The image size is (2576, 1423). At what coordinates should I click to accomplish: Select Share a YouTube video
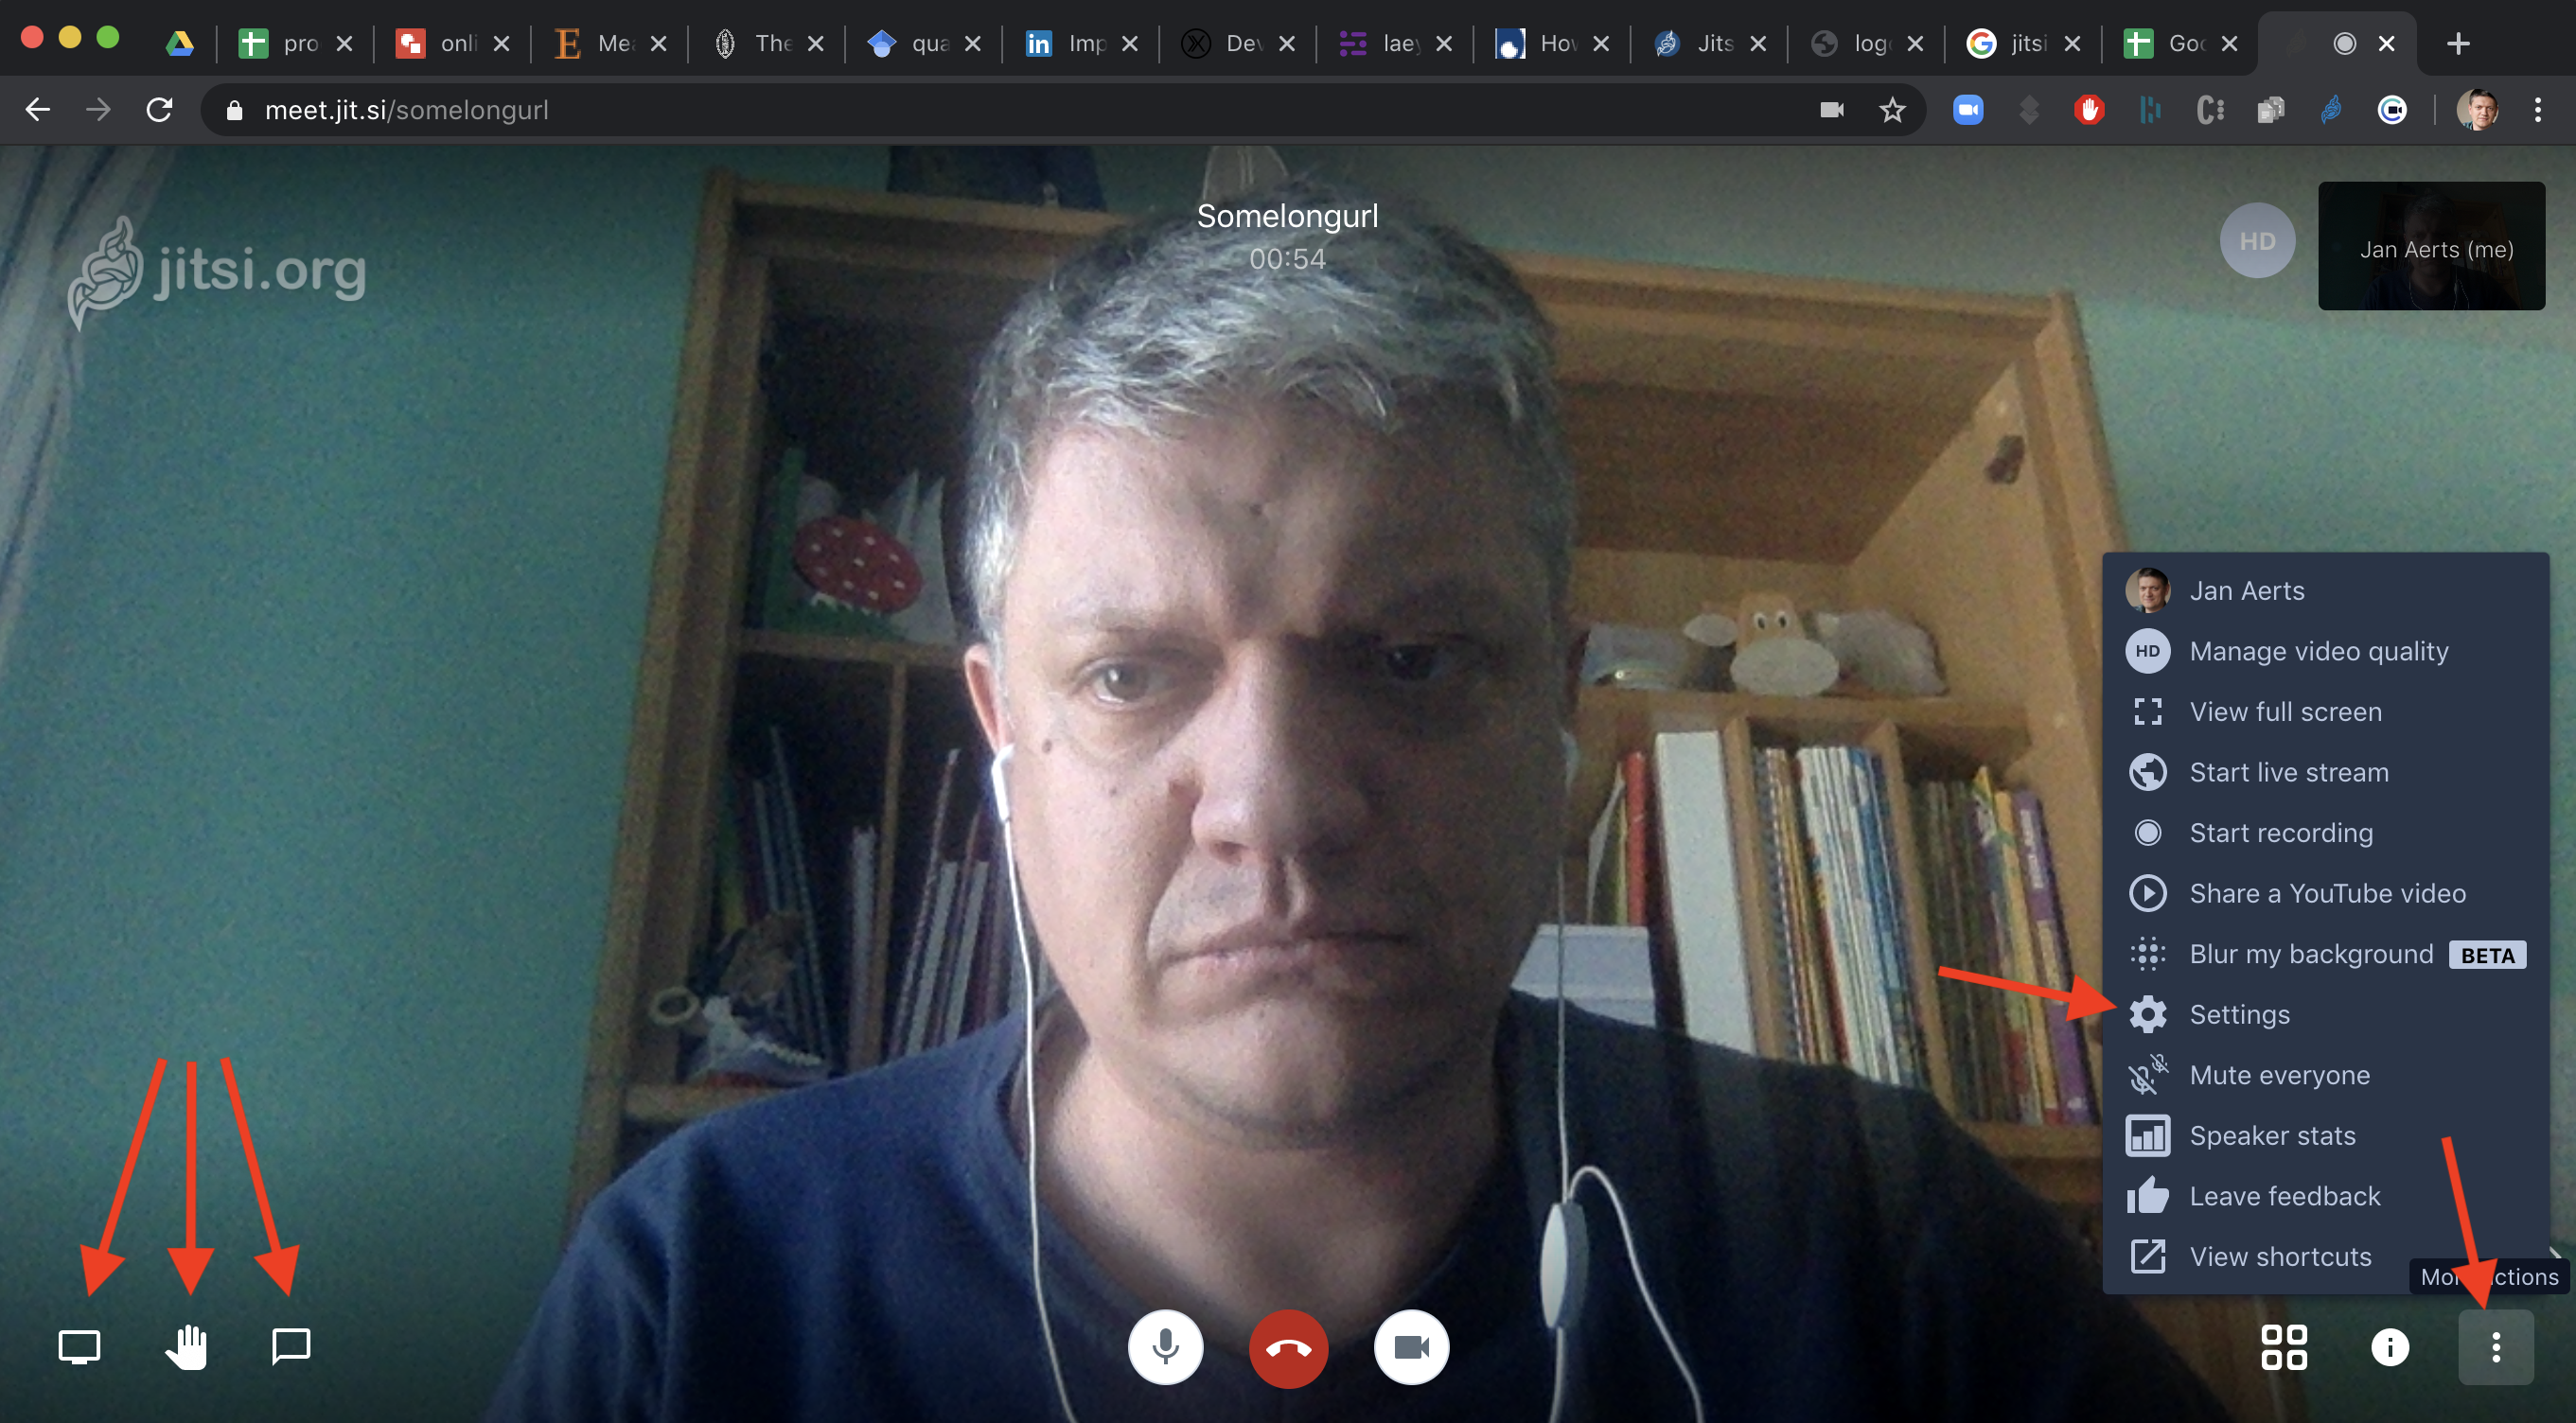coord(2325,893)
